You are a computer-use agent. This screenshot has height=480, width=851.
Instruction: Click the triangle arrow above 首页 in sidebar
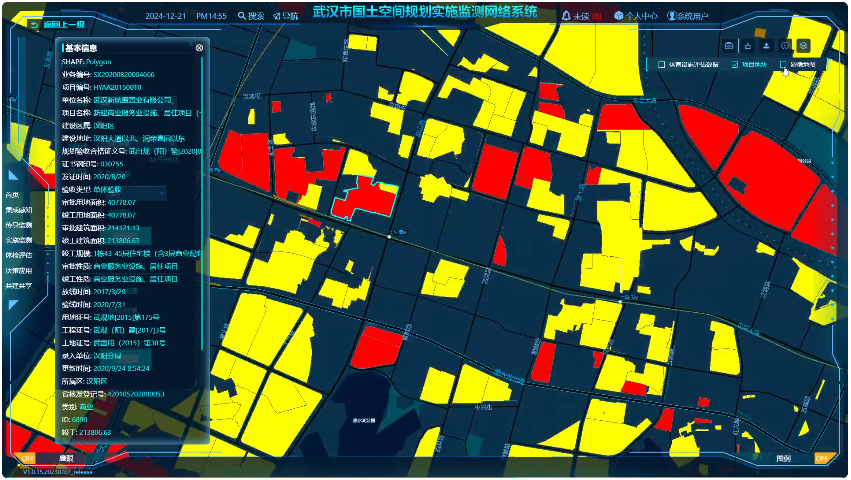pyautogui.click(x=14, y=176)
